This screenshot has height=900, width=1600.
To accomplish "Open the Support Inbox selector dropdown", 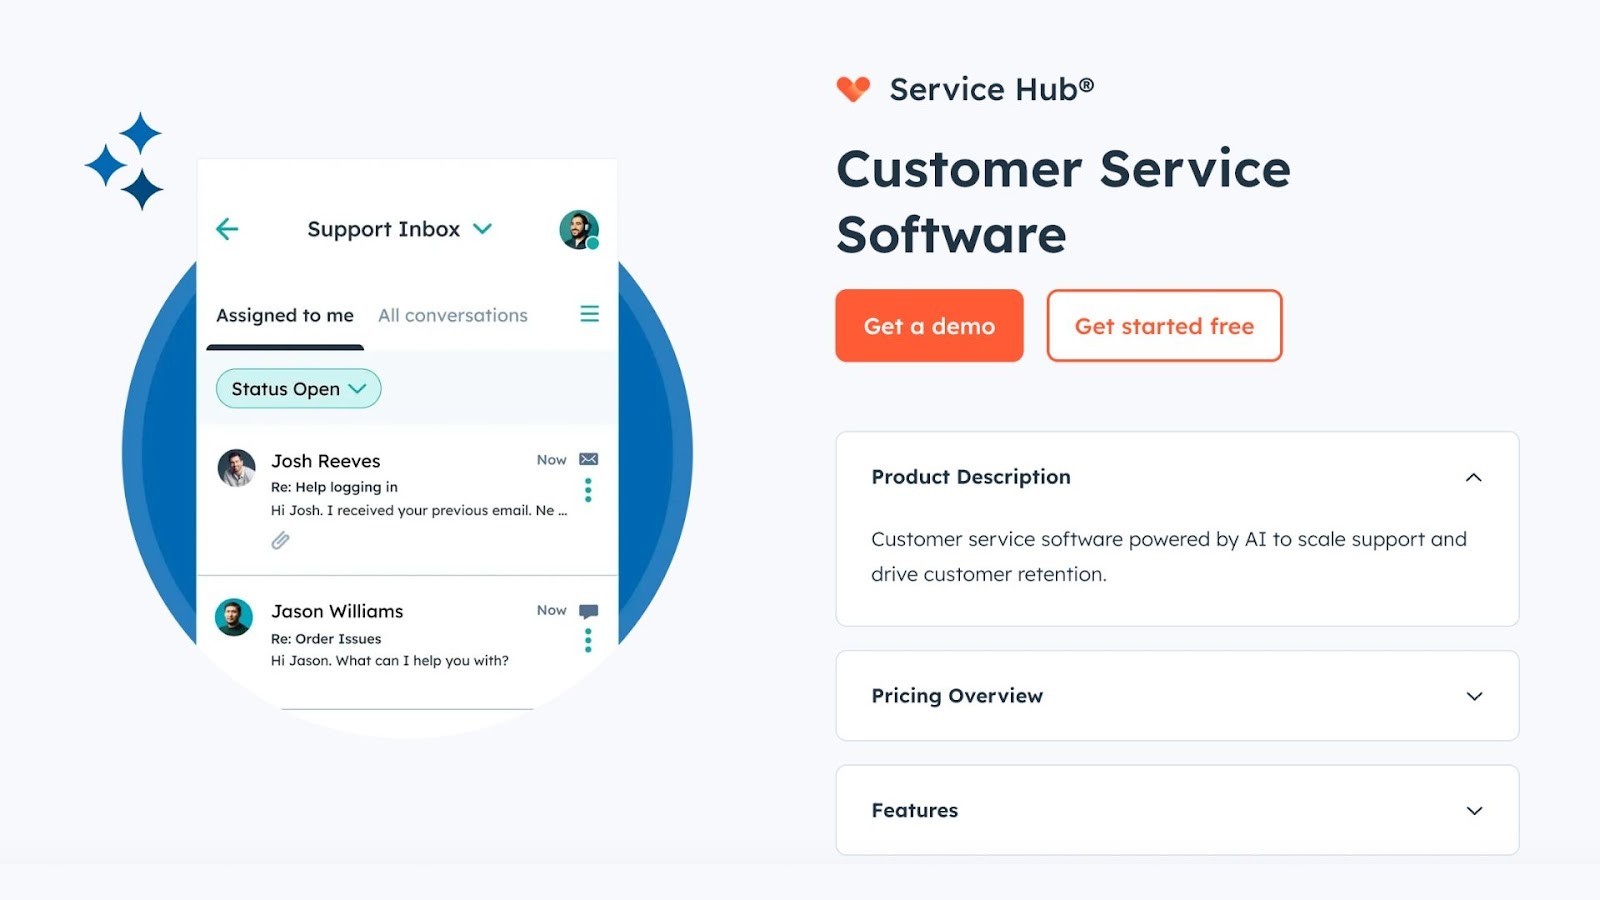I will tap(482, 229).
